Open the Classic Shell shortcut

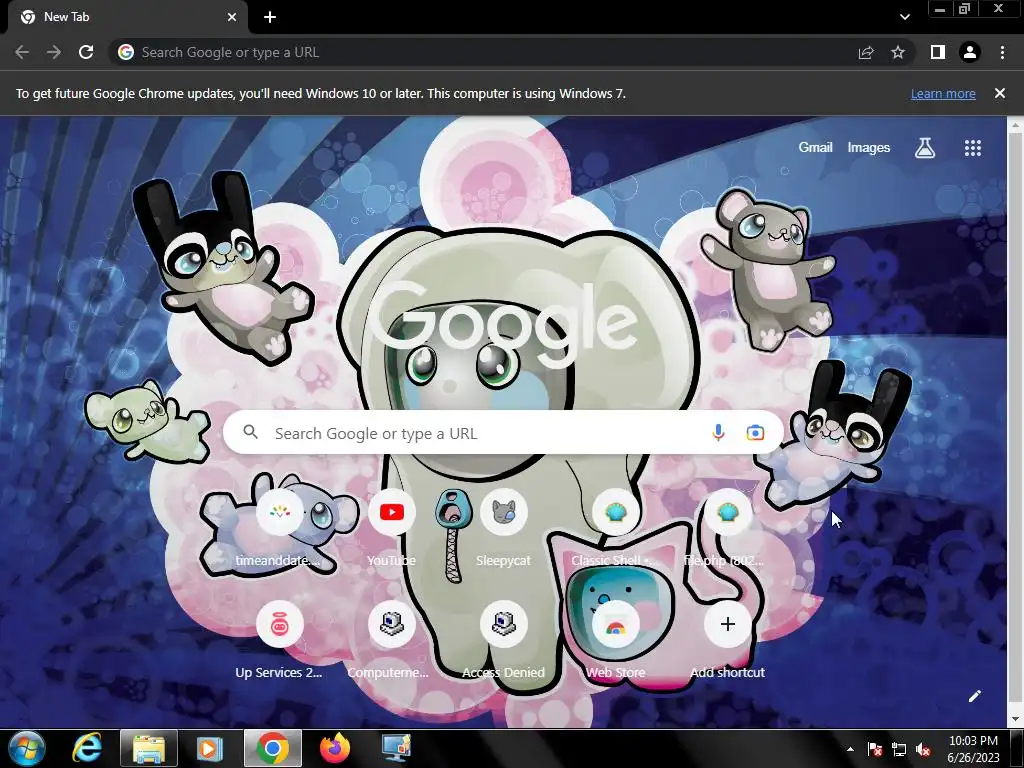(x=615, y=527)
